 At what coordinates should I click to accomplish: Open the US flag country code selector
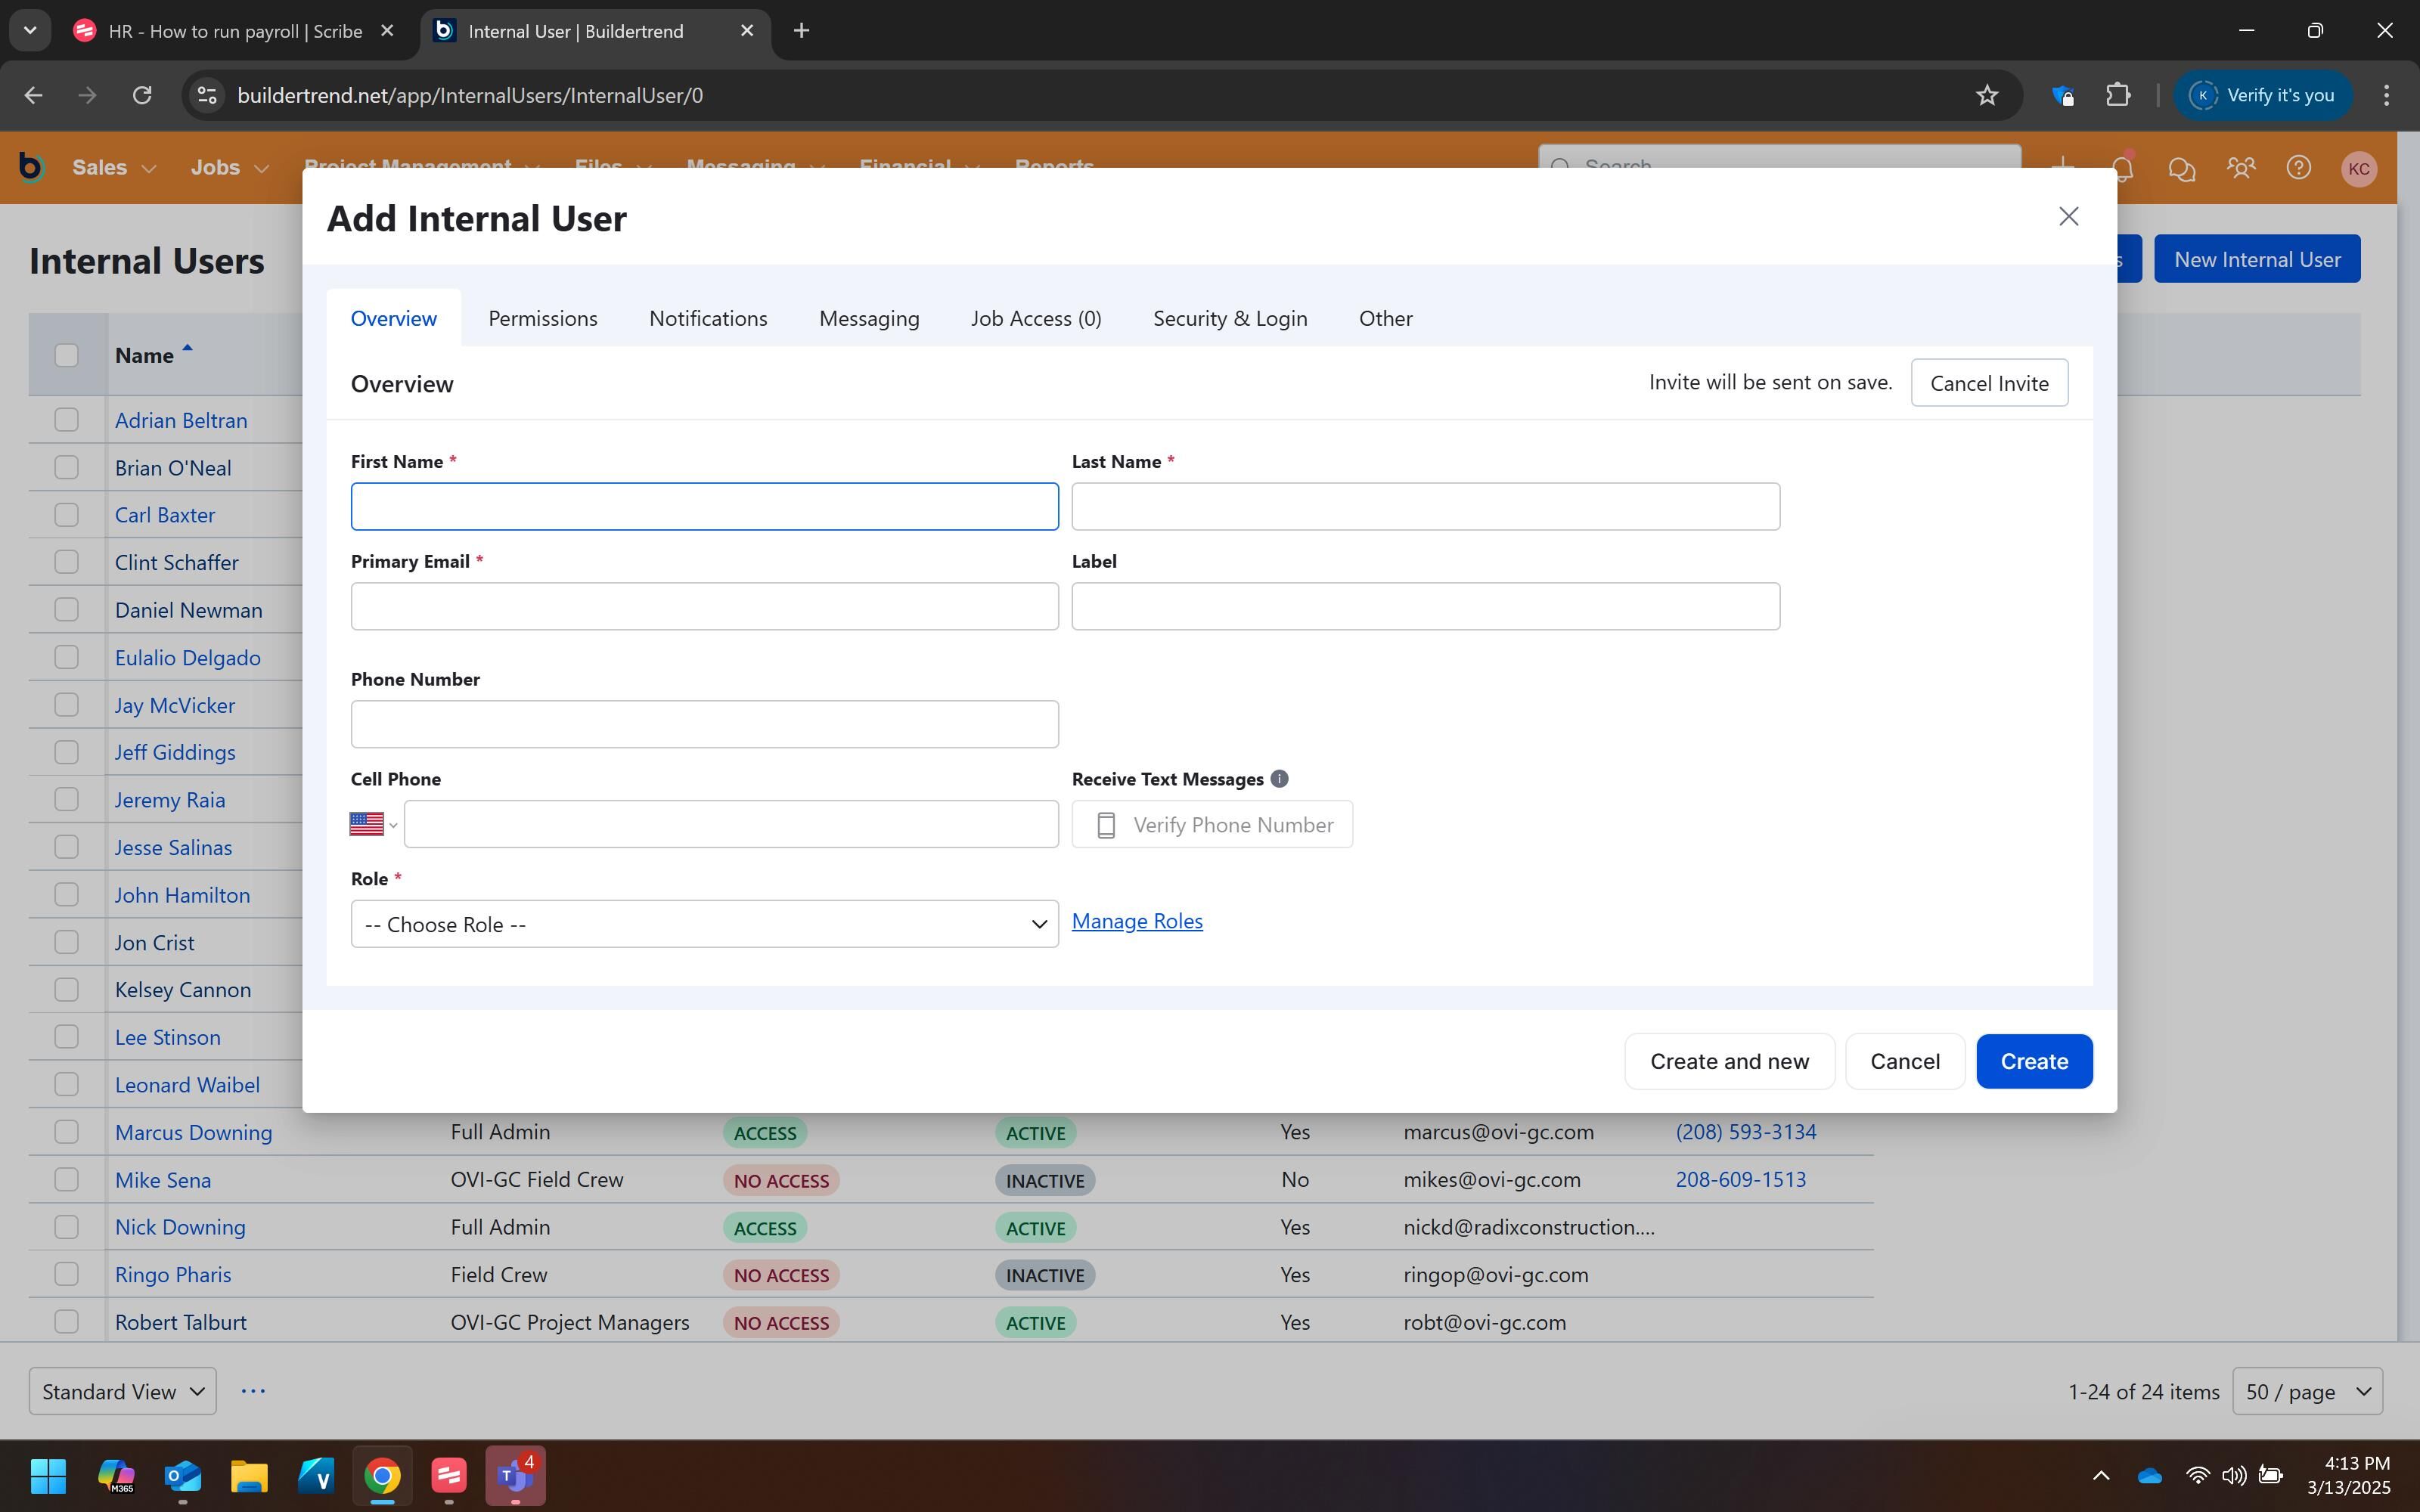pos(373,824)
